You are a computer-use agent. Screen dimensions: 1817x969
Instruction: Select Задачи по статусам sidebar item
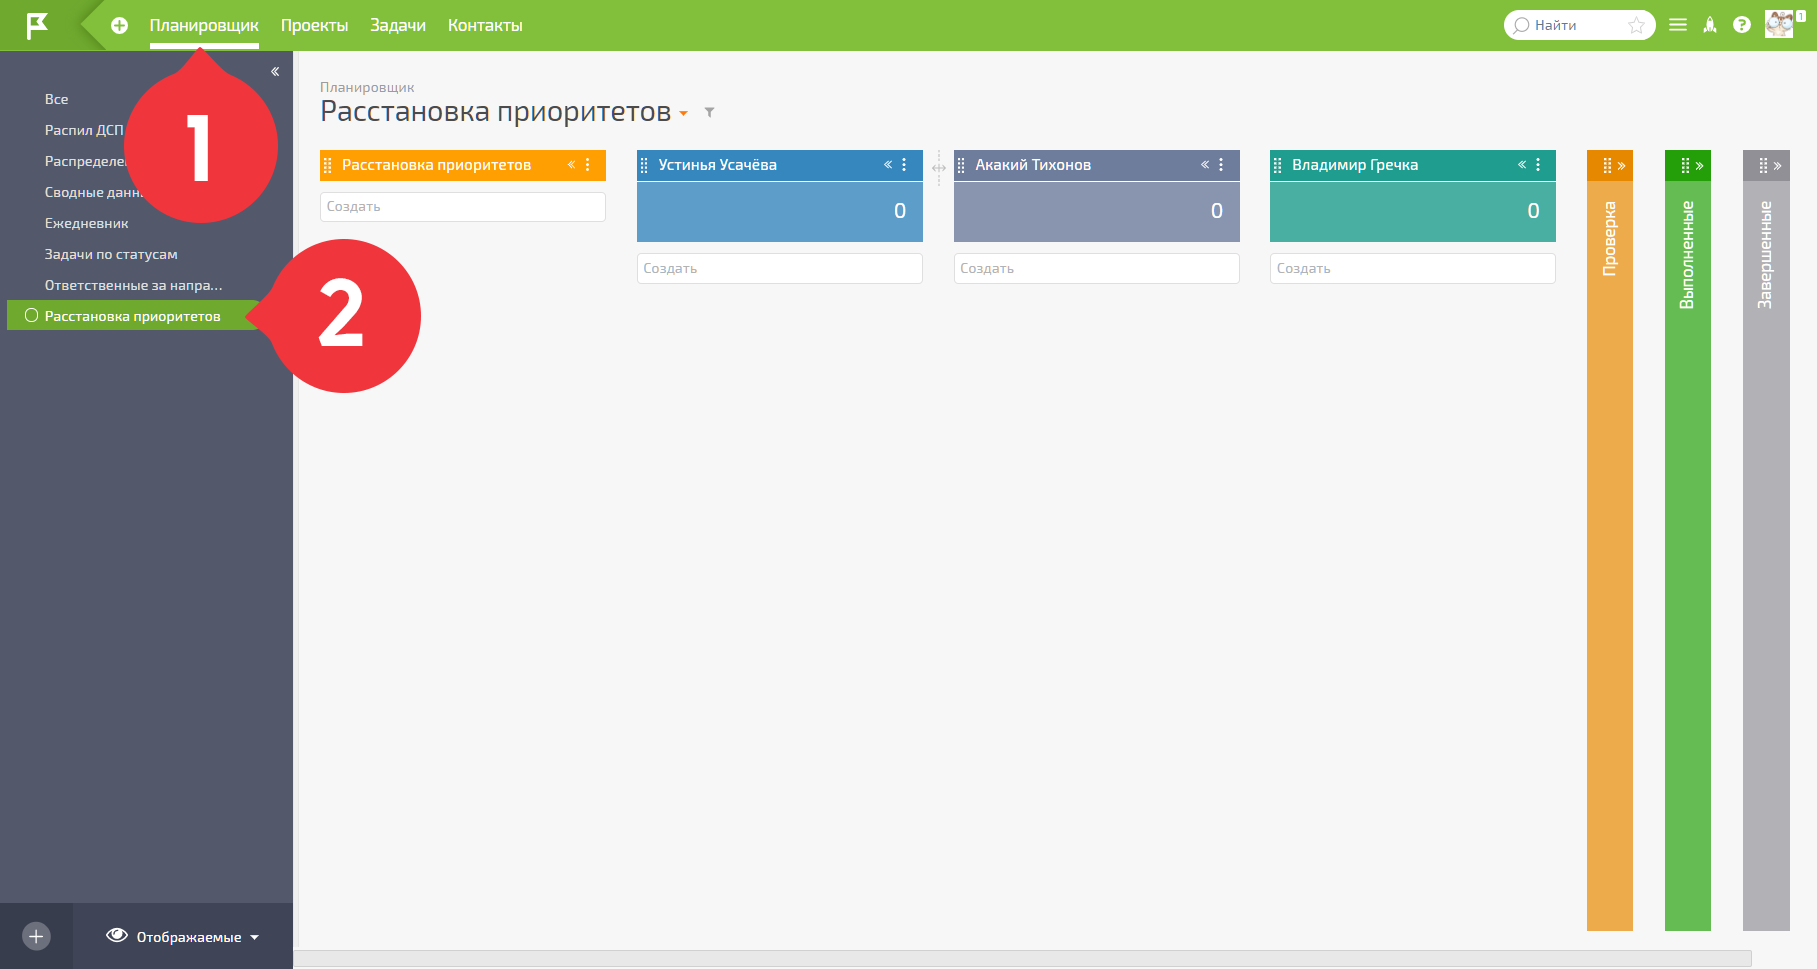click(111, 254)
